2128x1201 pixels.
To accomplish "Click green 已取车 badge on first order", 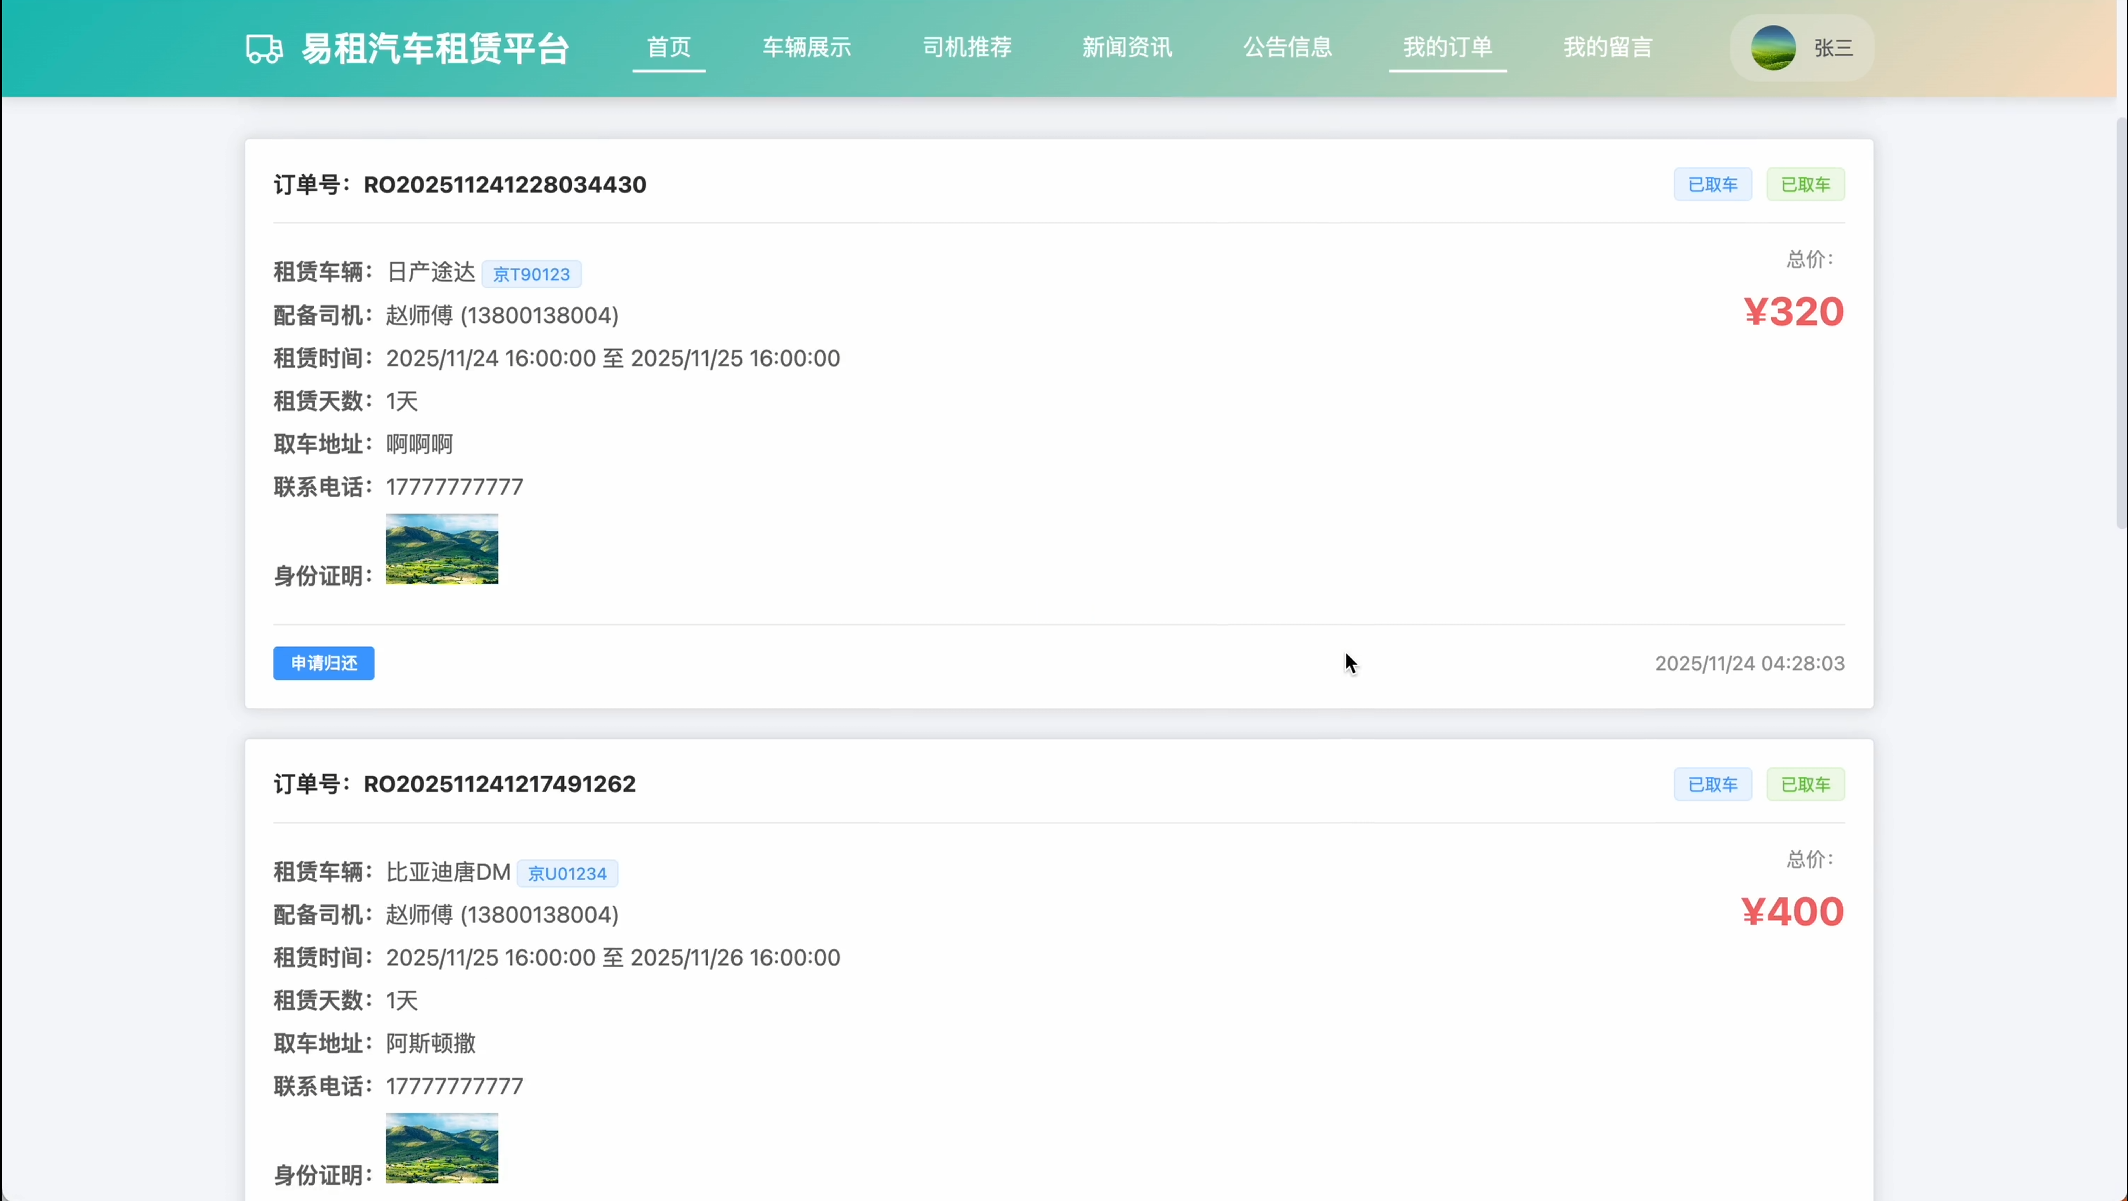I will pyautogui.click(x=1805, y=184).
